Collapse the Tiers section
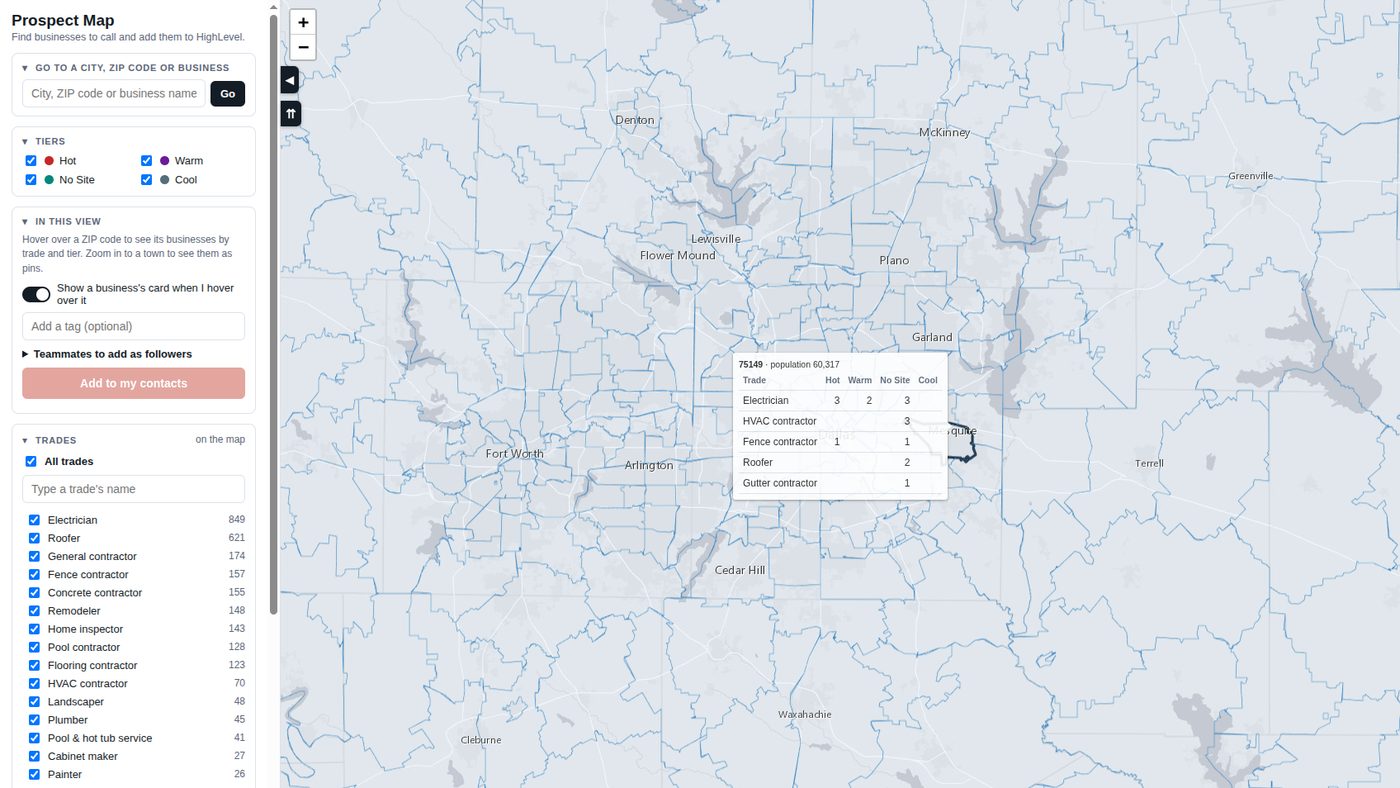The height and width of the screenshot is (788, 1400). 43,141
